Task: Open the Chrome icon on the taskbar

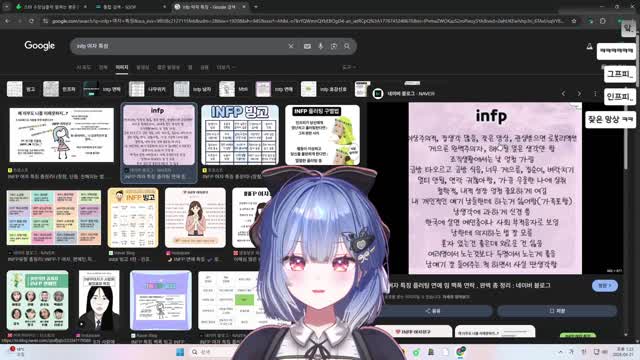Action: pyautogui.click(x=461, y=351)
